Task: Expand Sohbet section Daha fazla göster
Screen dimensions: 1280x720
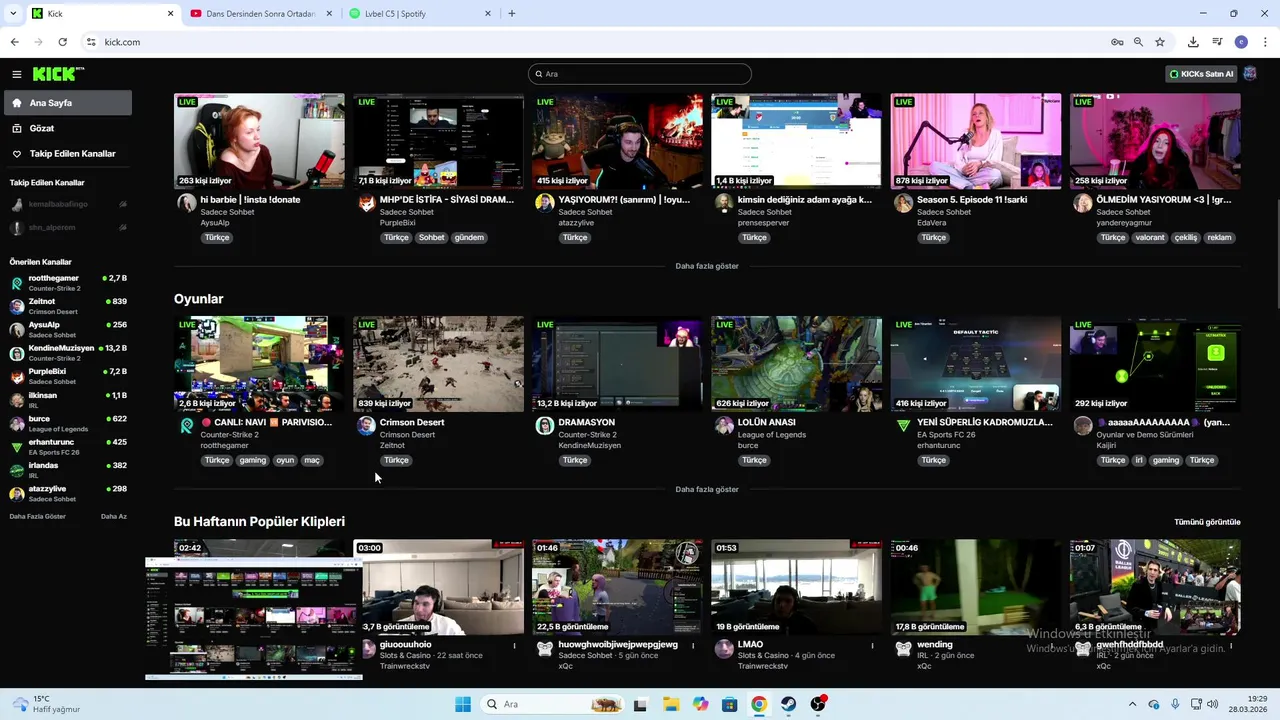Action: click(x=707, y=266)
